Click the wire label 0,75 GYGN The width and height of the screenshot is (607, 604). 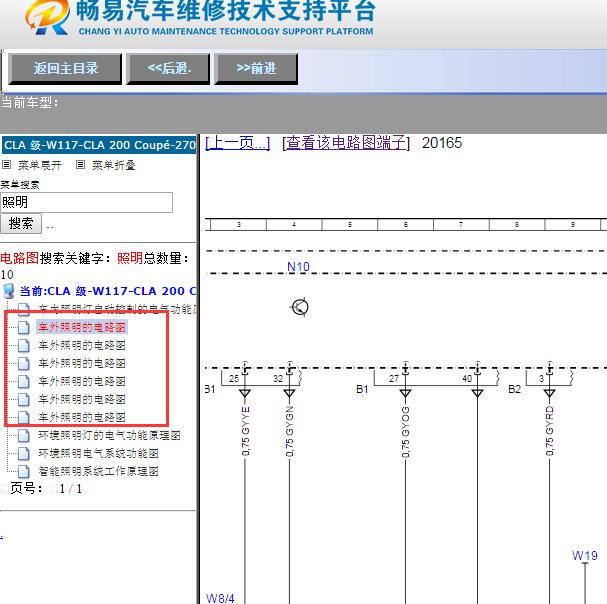290,431
